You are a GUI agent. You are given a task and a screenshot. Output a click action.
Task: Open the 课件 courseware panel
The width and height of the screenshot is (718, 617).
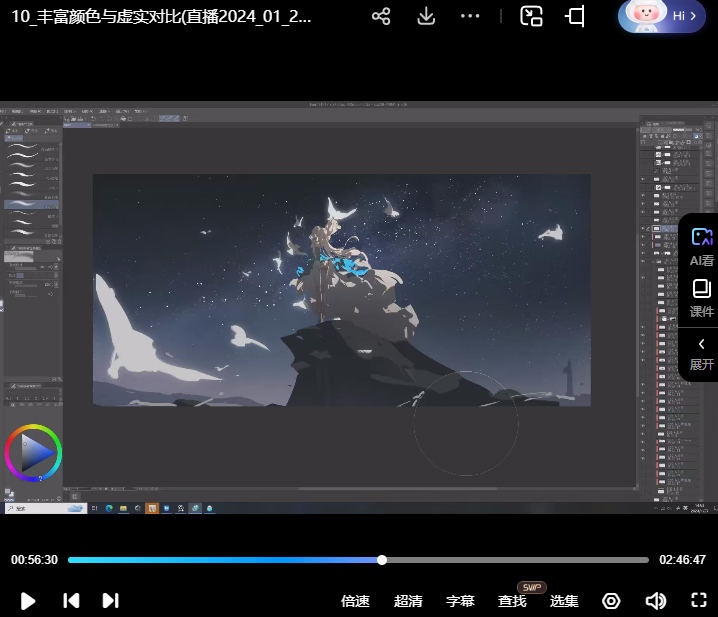pyautogui.click(x=701, y=298)
